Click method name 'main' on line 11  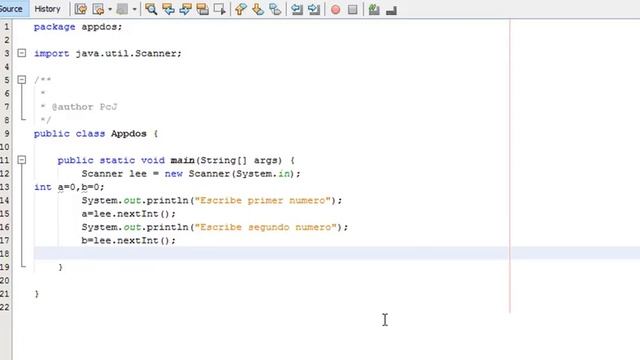click(x=182, y=160)
